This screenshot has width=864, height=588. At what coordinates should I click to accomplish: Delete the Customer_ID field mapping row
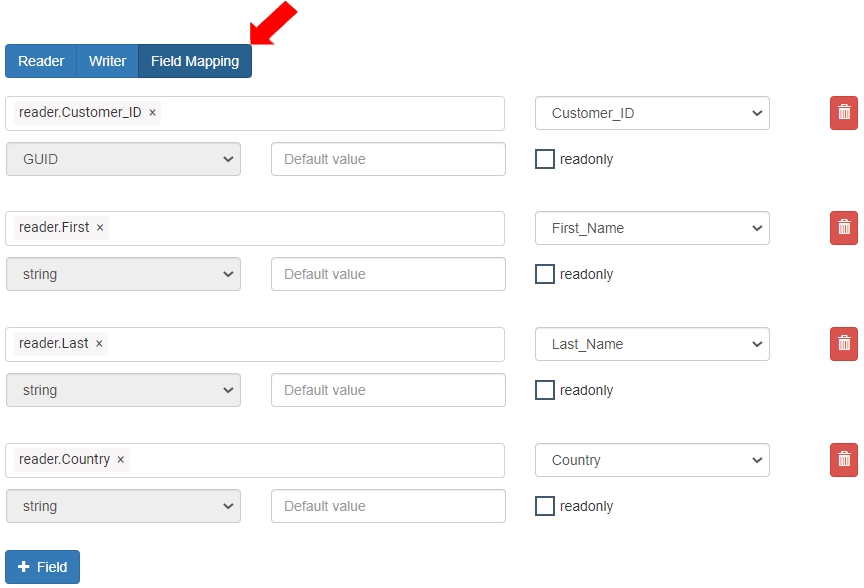point(843,113)
